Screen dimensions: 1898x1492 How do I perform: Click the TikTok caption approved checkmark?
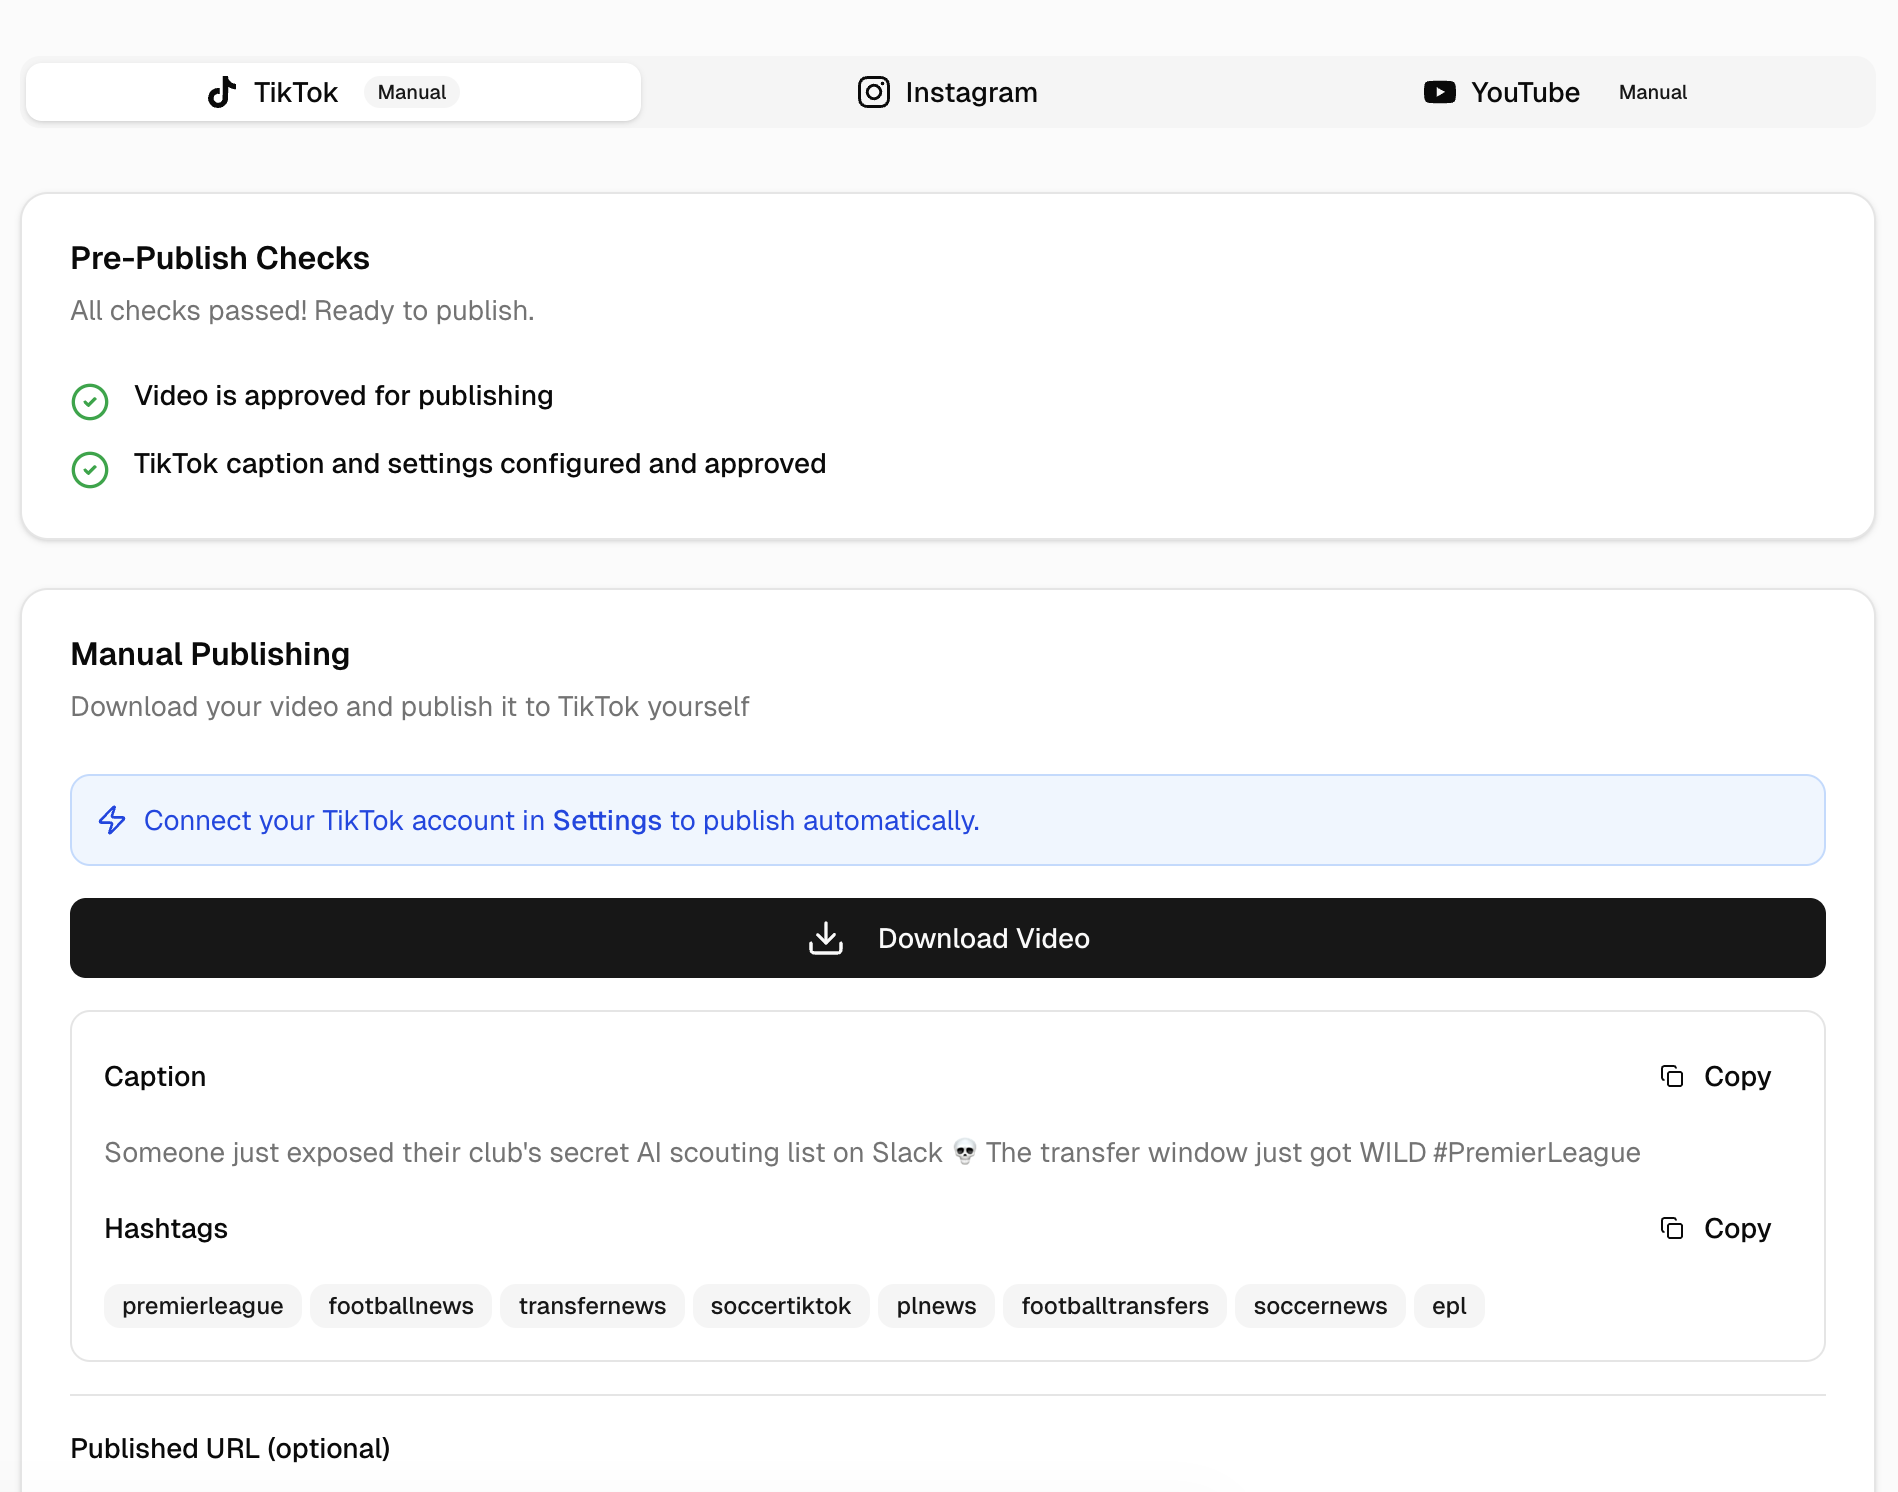(90, 469)
